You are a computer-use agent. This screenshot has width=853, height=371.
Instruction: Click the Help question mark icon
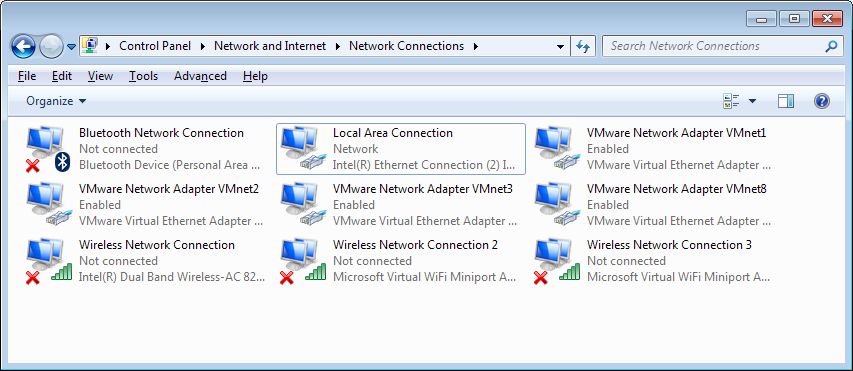click(x=821, y=101)
